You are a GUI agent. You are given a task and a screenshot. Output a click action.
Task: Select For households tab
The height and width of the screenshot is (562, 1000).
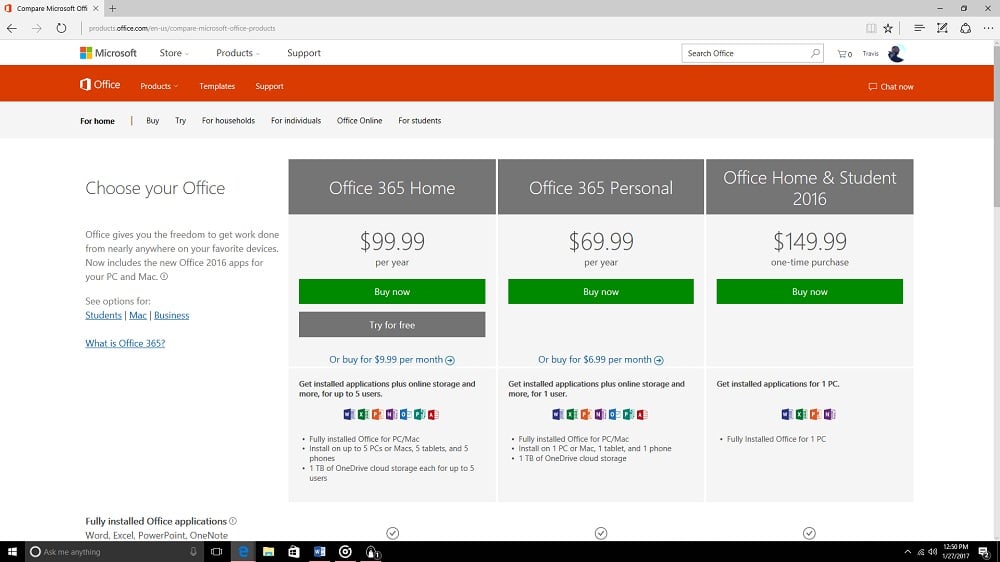pyautogui.click(x=228, y=121)
